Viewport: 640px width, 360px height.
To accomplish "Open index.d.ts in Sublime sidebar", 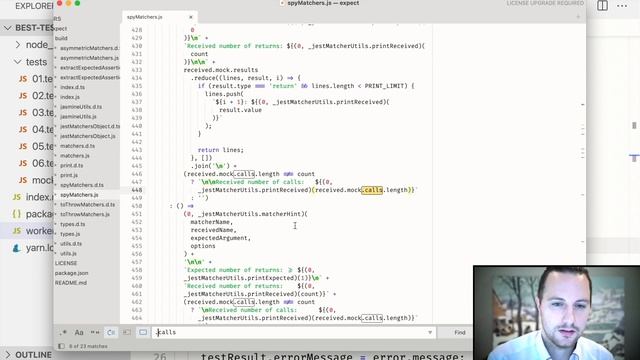I will tap(73, 87).
